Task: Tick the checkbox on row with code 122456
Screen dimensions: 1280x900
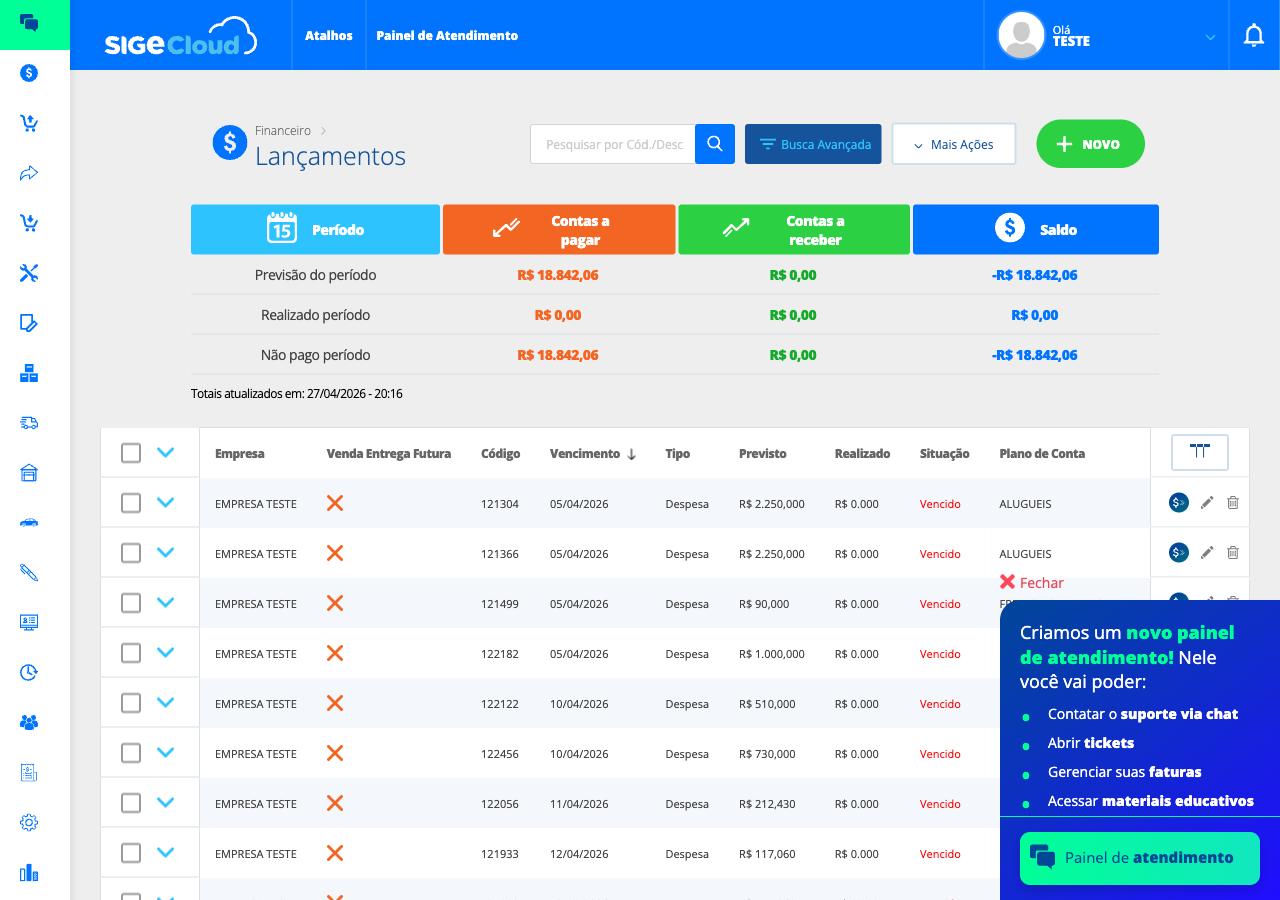Action: (x=130, y=752)
